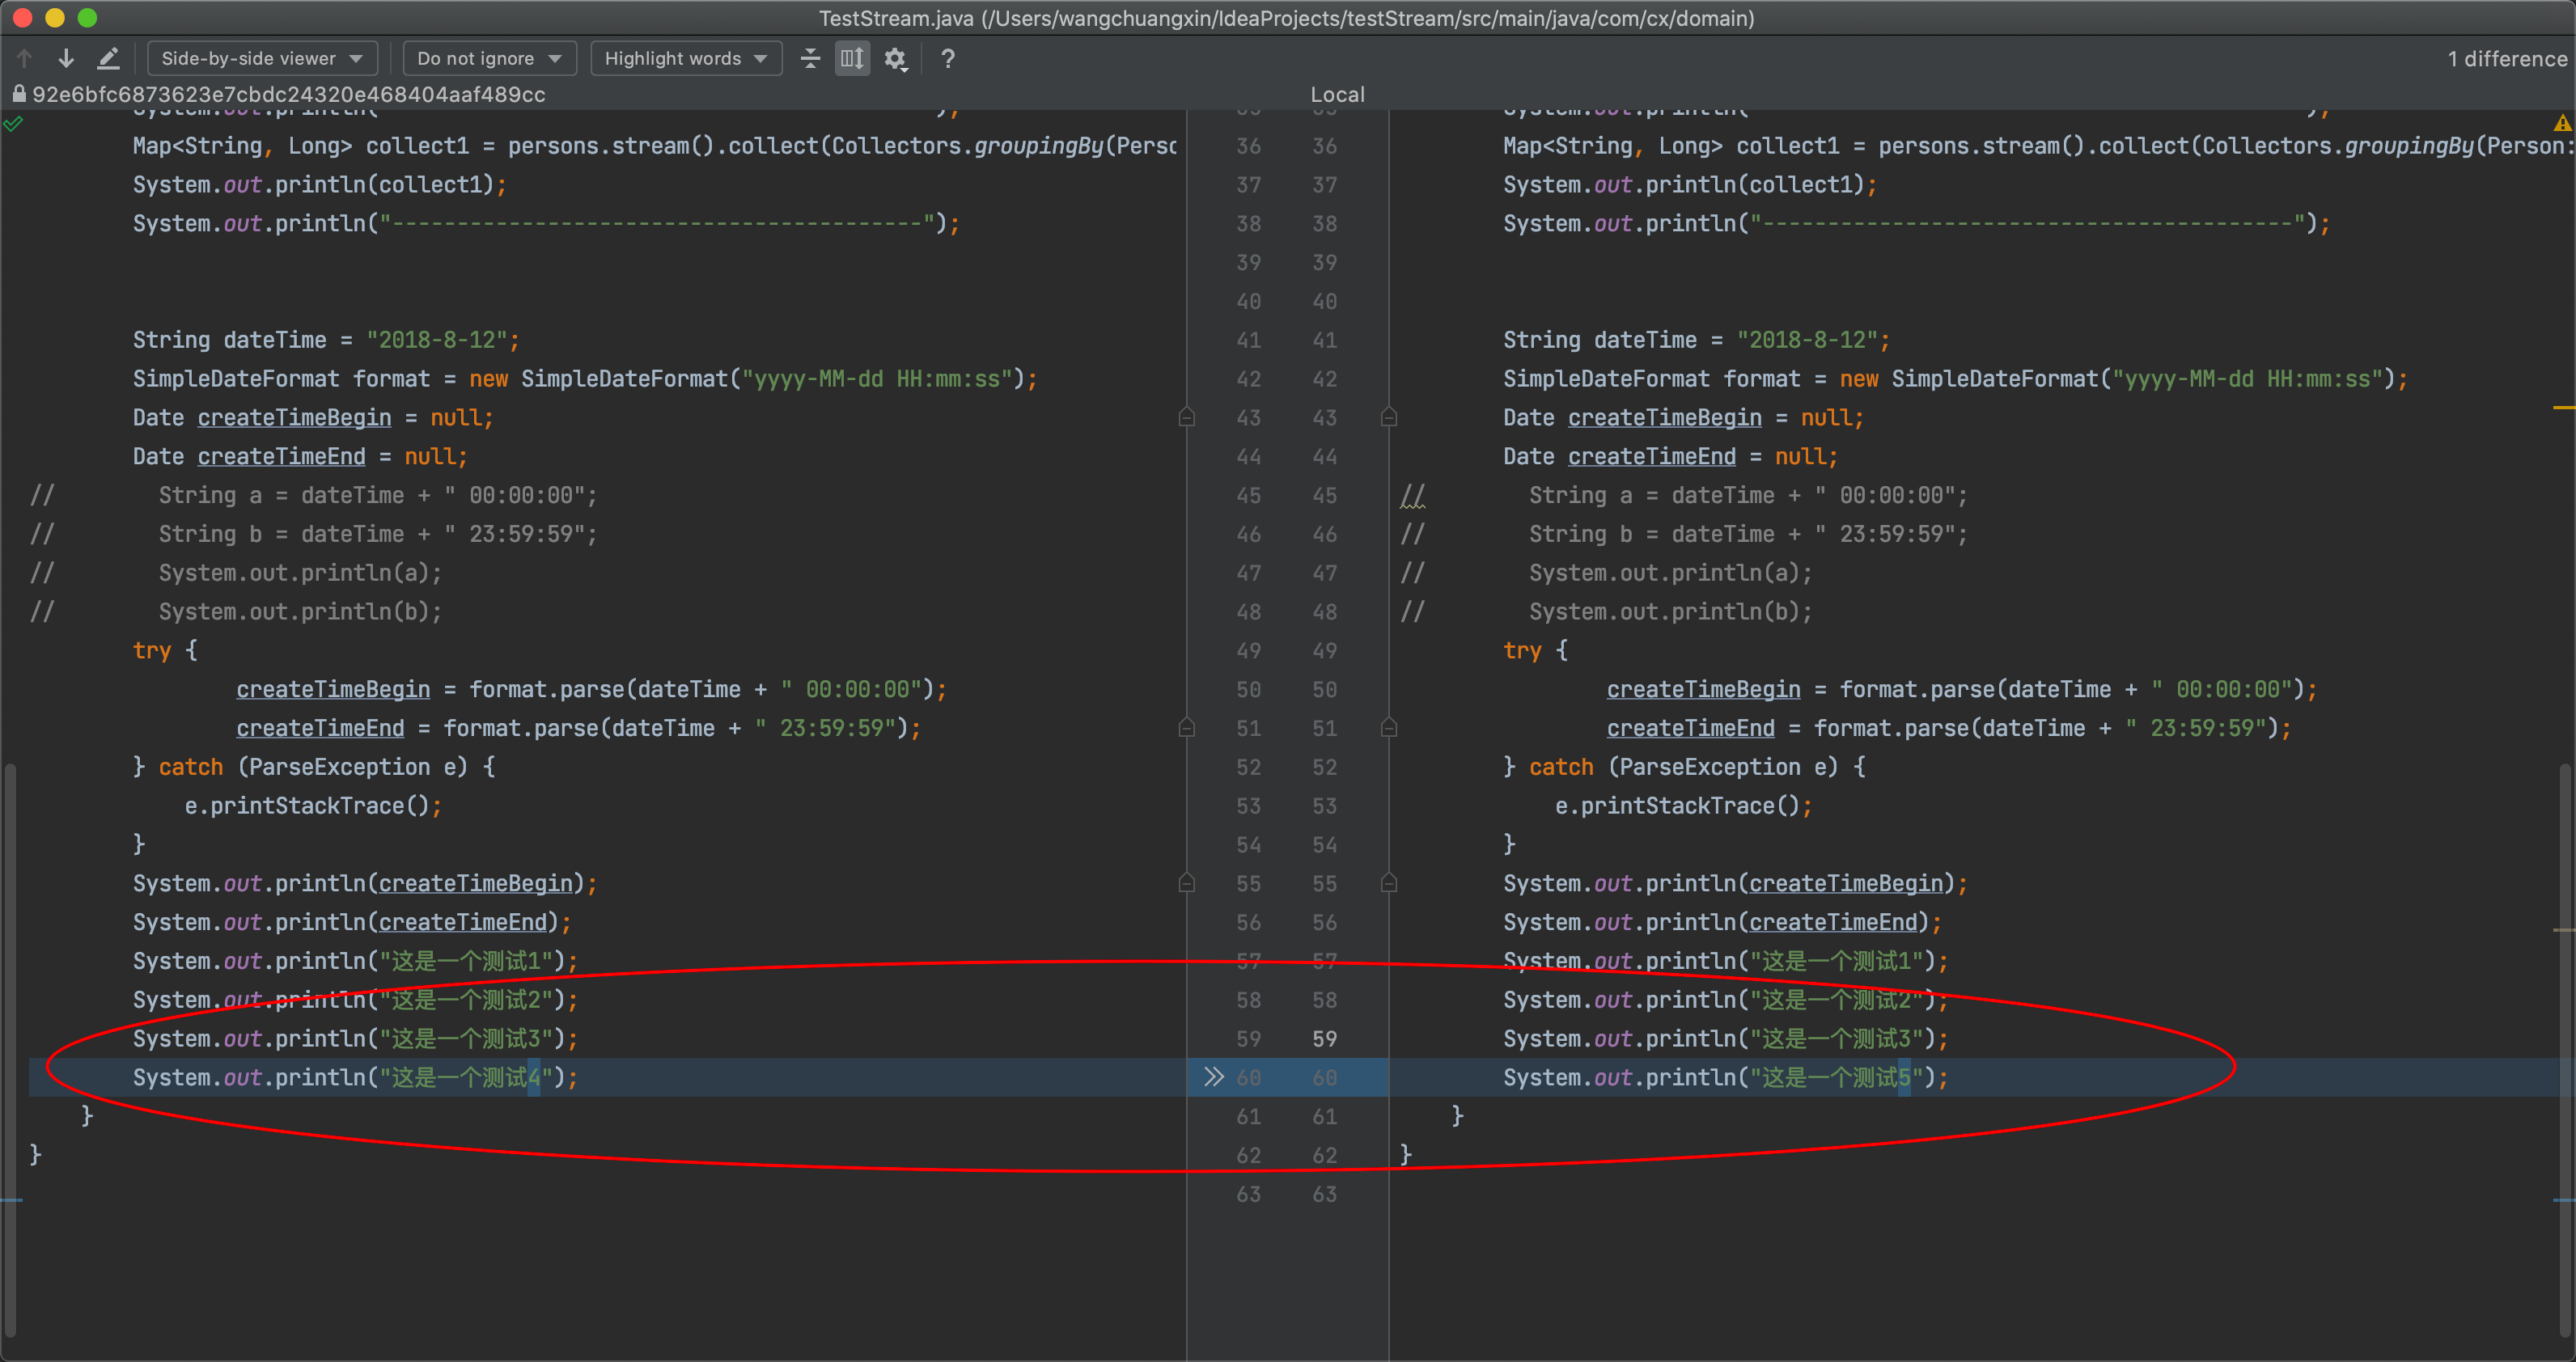This screenshot has height=1362, width=2576.
Task: Collapse fold marker at line 55 right pane
Action: [1389, 883]
